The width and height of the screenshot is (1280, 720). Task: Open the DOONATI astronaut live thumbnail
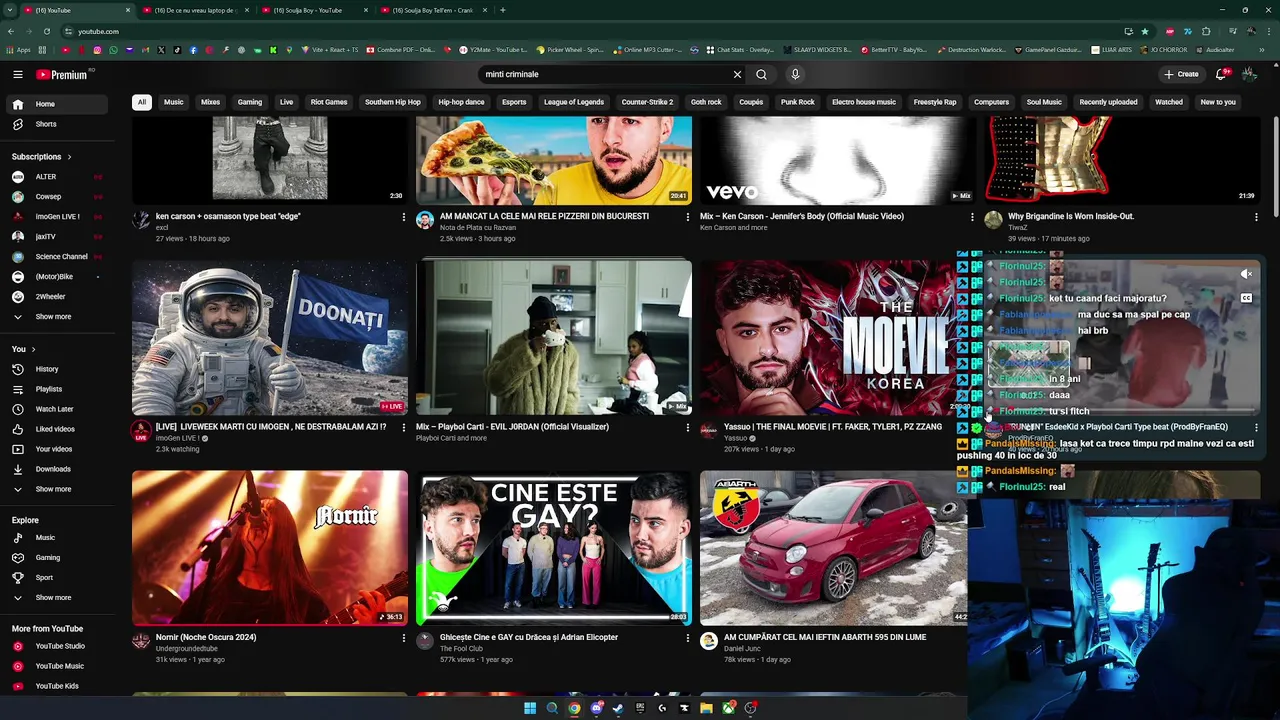click(270, 338)
